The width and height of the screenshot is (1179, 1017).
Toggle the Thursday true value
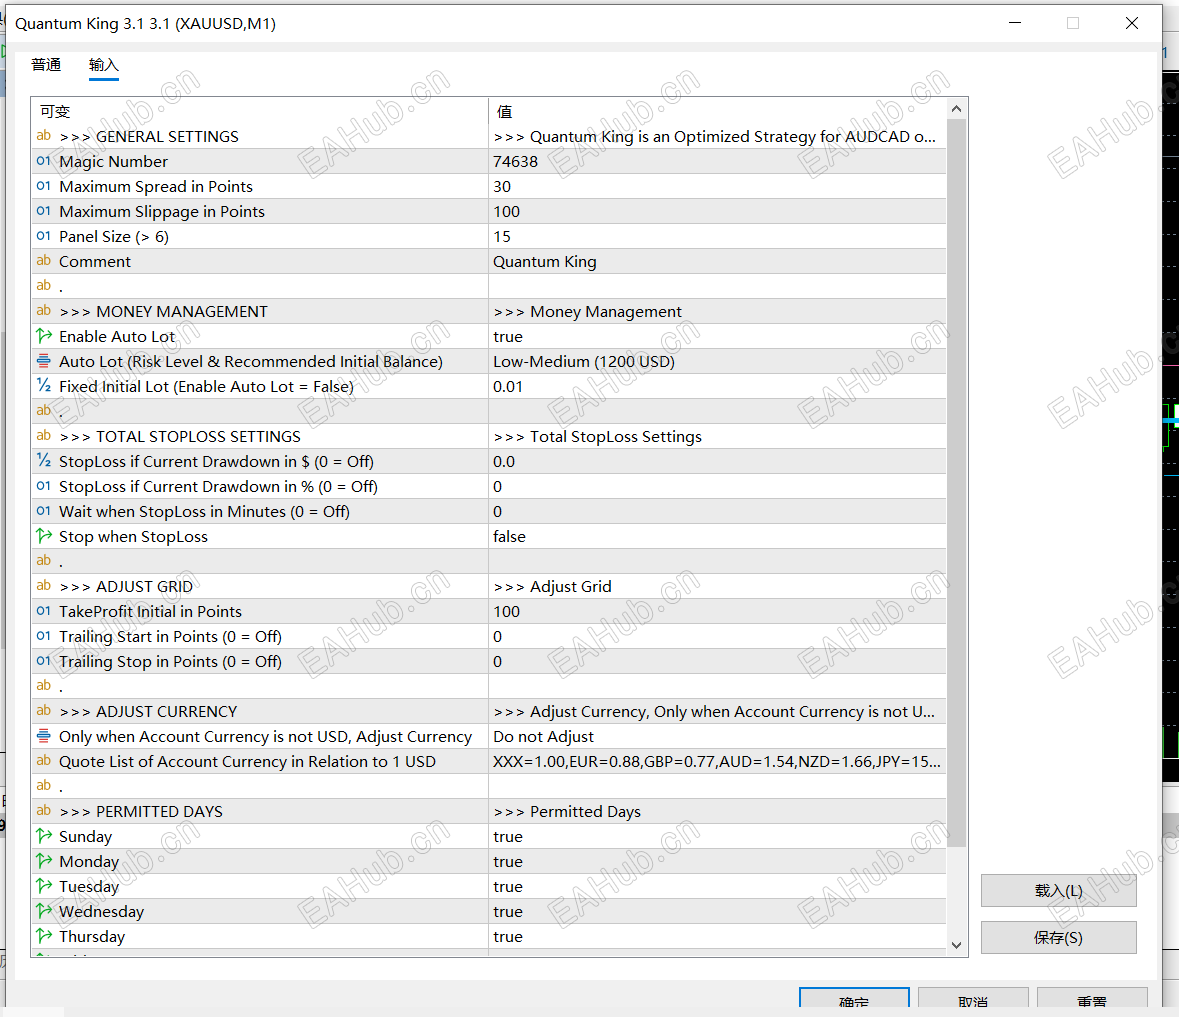point(717,936)
